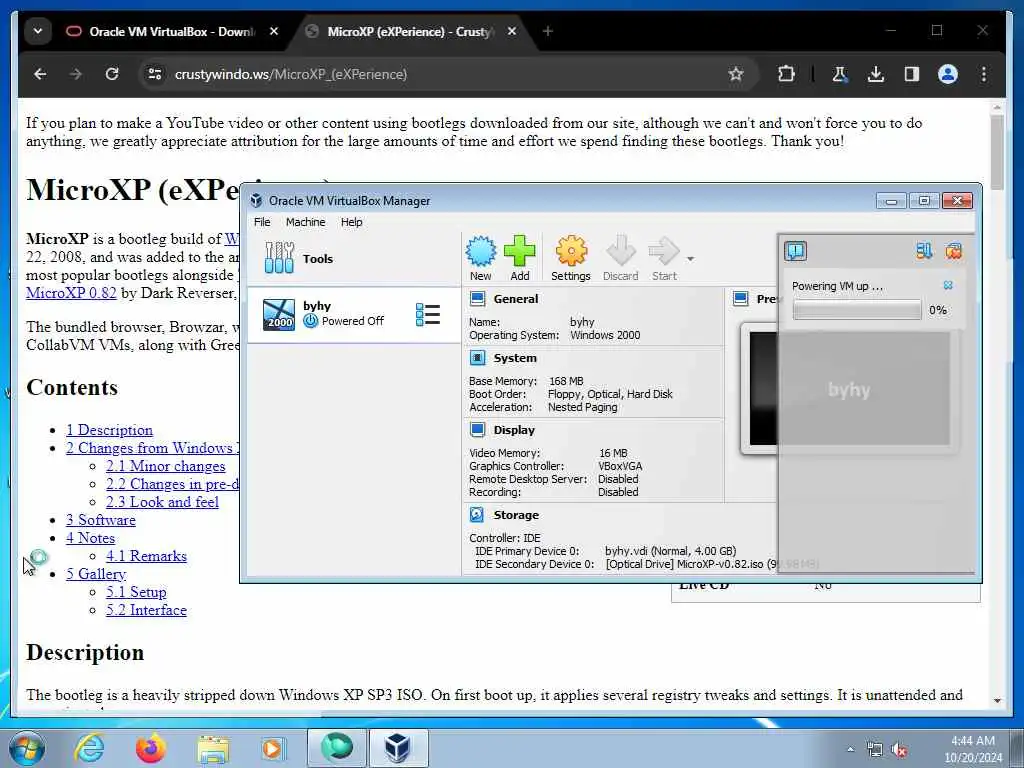Click the browser page vertical scrollbar
The height and width of the screenshot is (768, 1024).
[997, 152]
